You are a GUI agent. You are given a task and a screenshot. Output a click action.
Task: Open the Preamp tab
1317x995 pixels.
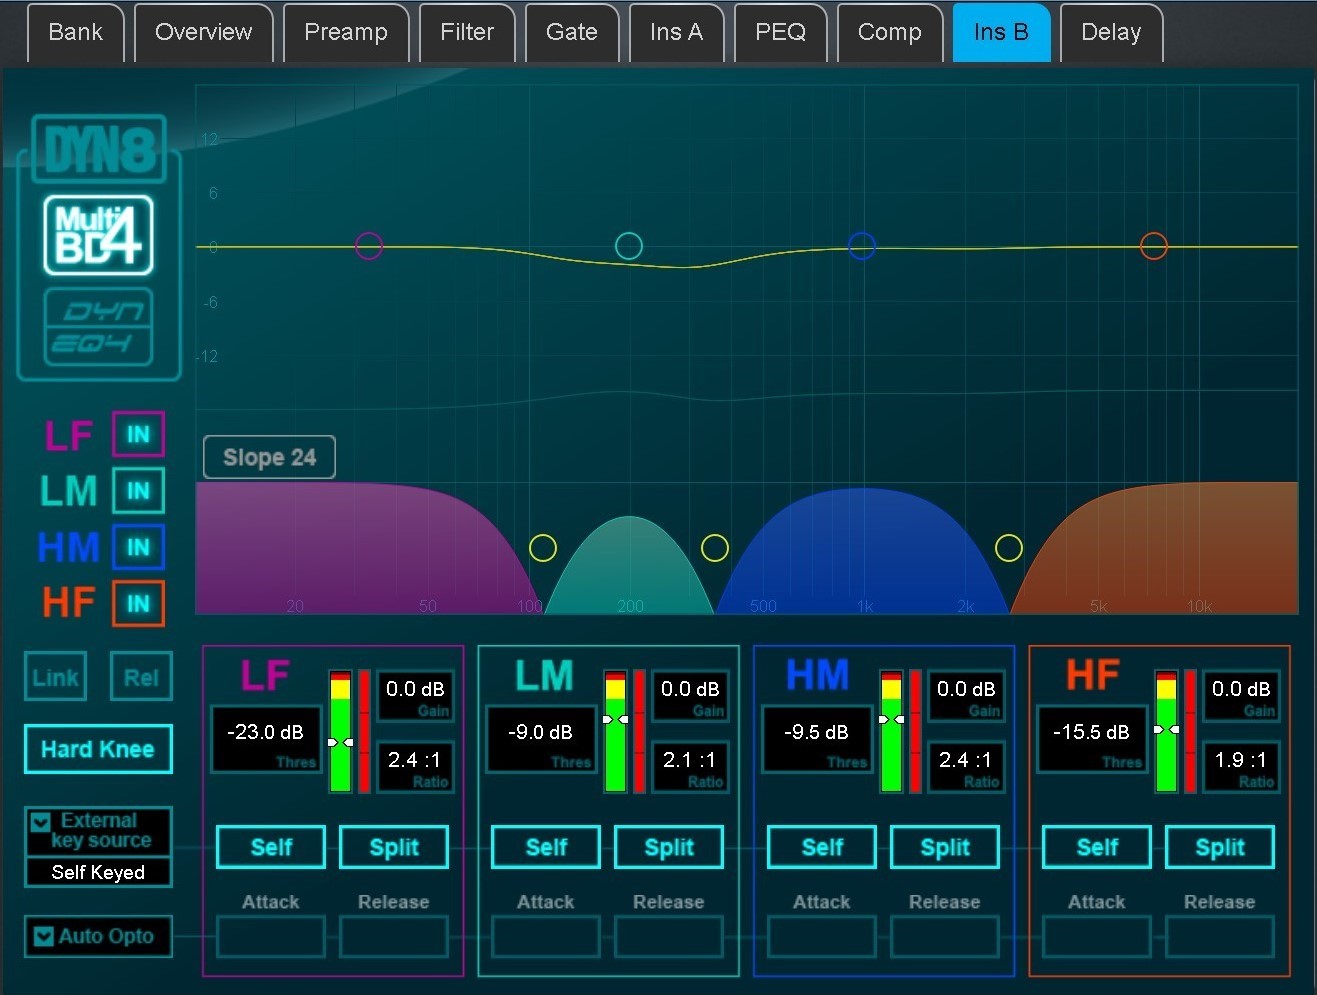(x=346, y=32)
